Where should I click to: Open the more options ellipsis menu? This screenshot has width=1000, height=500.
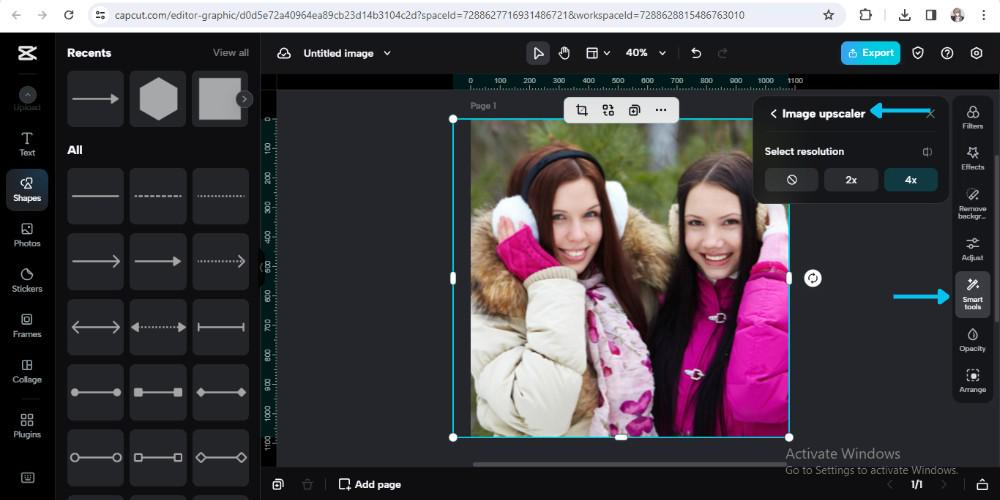tap(661, 110)
